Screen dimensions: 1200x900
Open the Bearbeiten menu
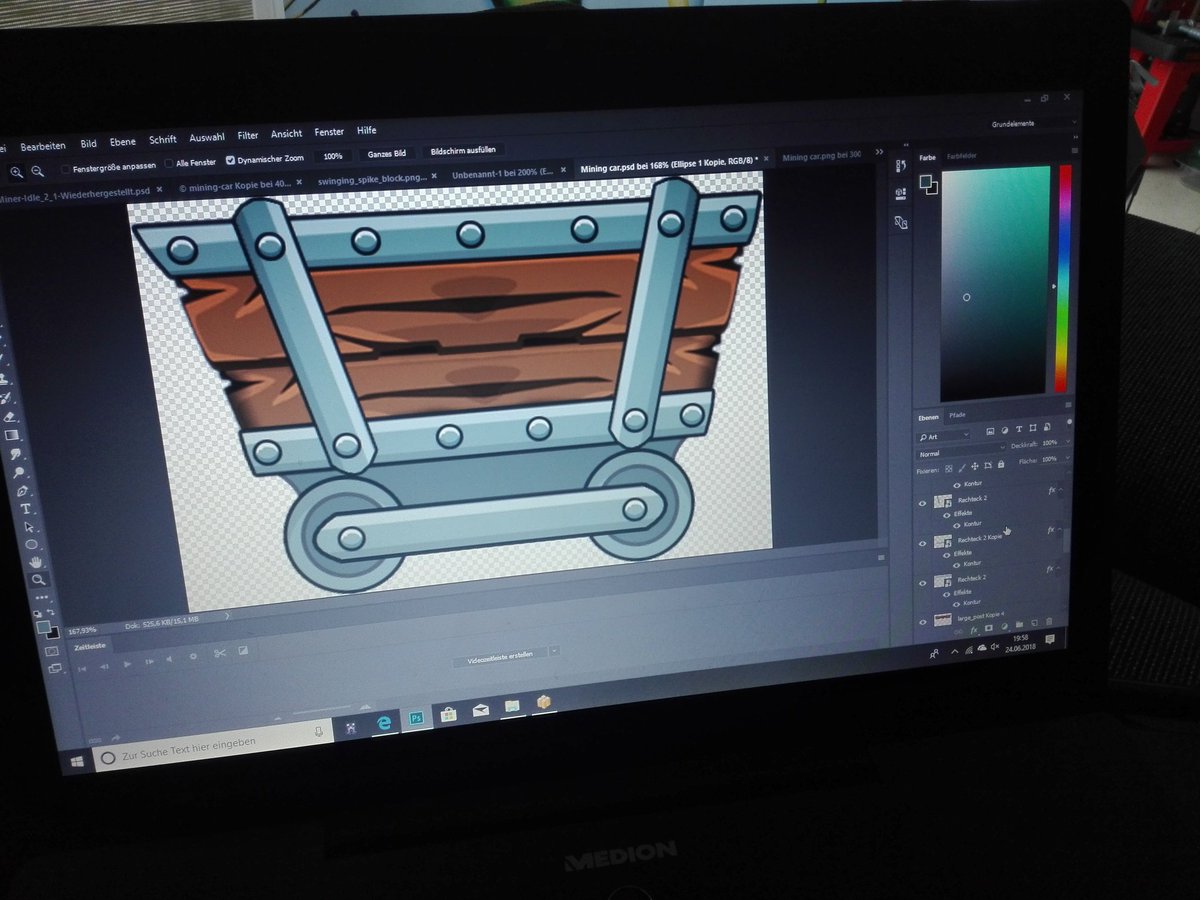coord(43,146)
